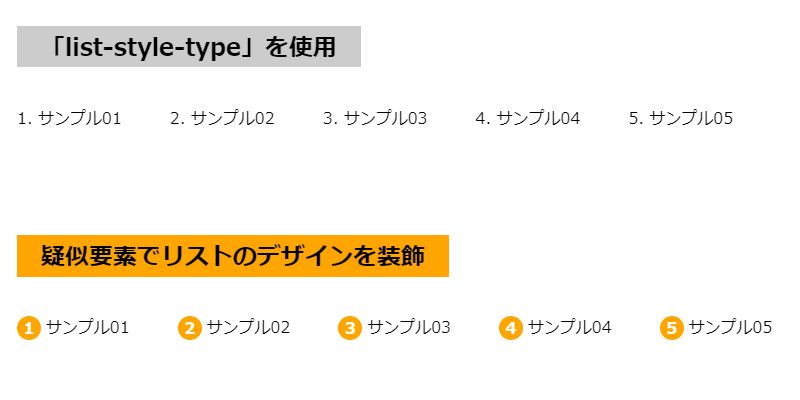Click the numeral marker '5.' in first list
800x400 pixels.
pos(636,119)
